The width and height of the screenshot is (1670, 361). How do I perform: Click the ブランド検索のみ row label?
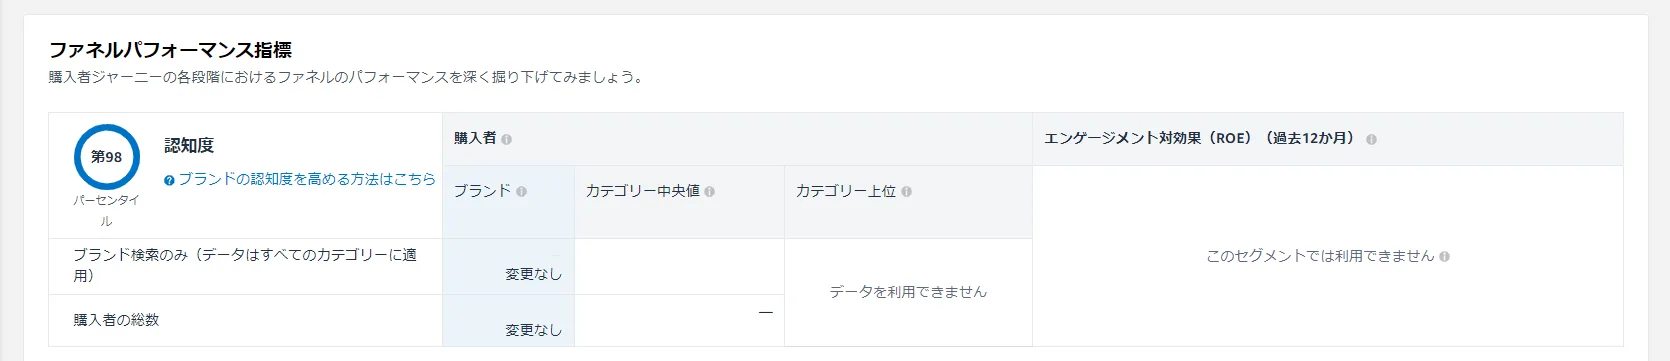click(x=245, y=265)
